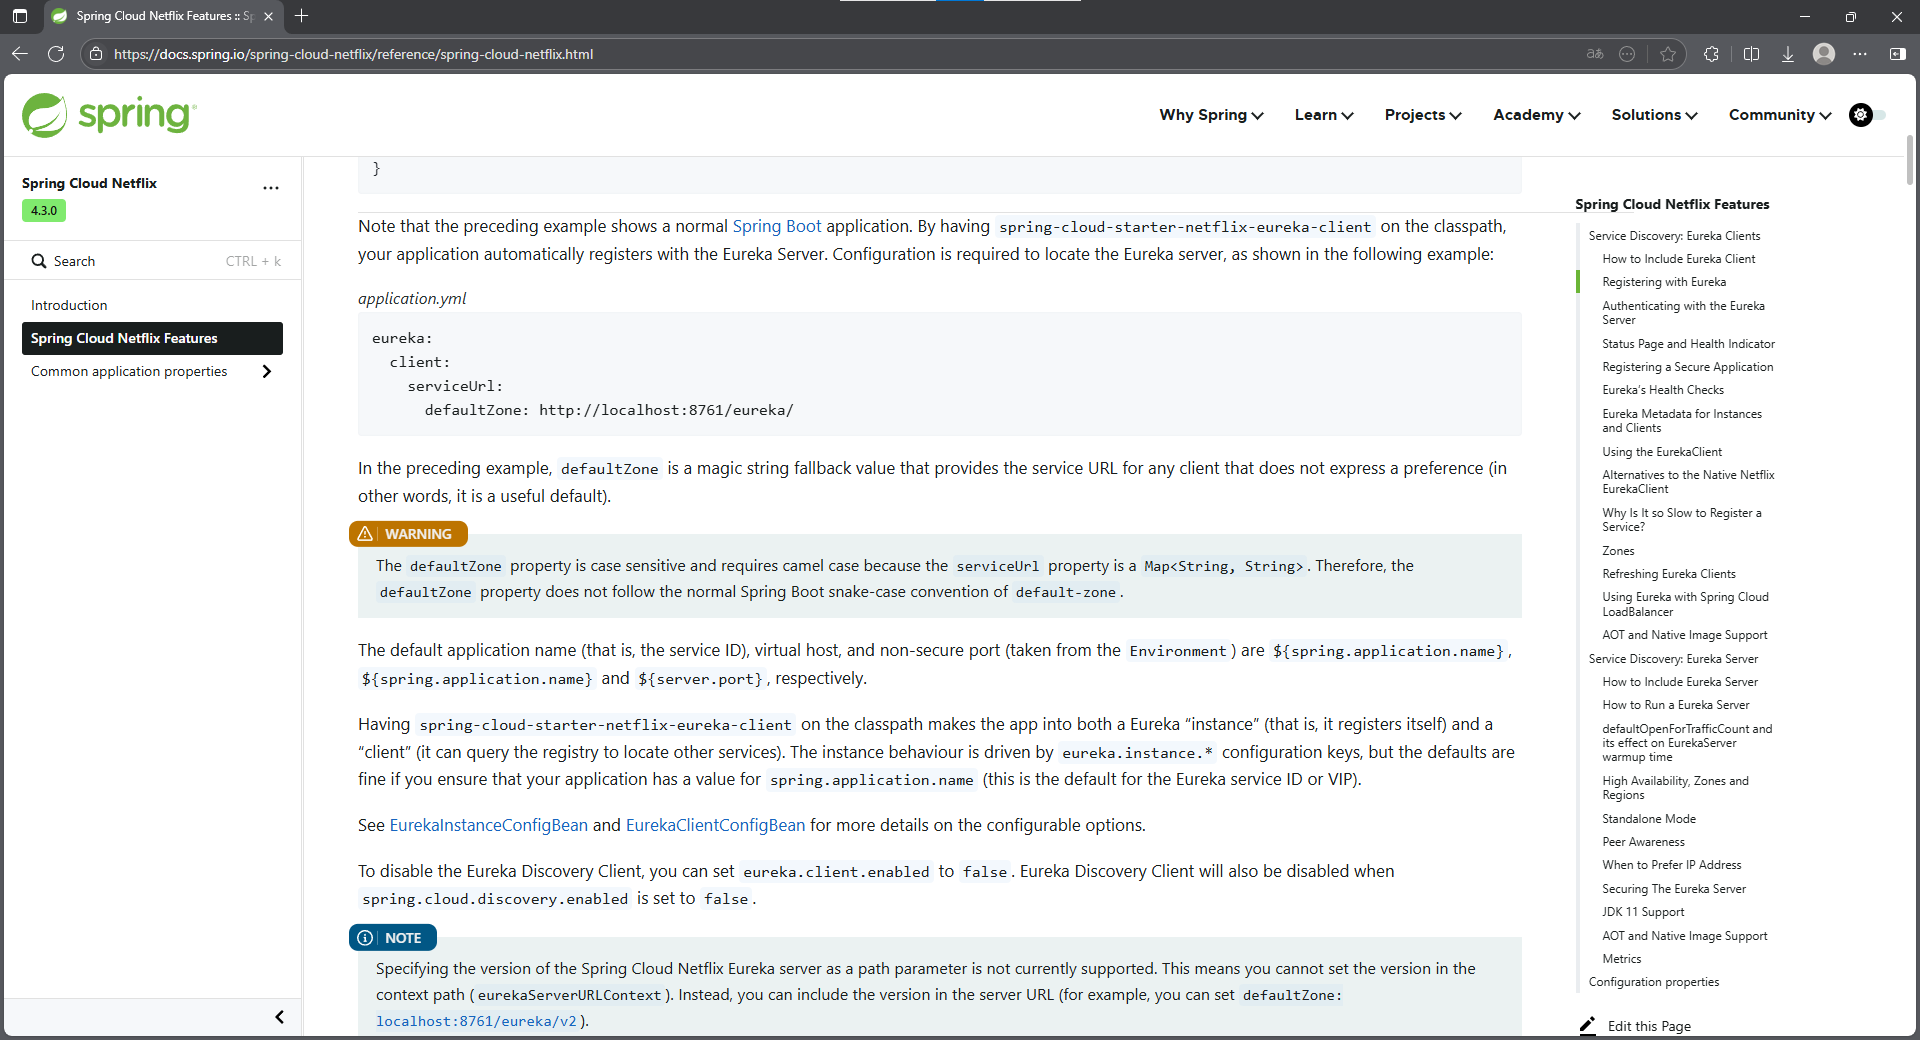This screenshot has height=1040, width=1920.
Task: Jump to Using the EurekaClient section
Action: (1662, 452)
